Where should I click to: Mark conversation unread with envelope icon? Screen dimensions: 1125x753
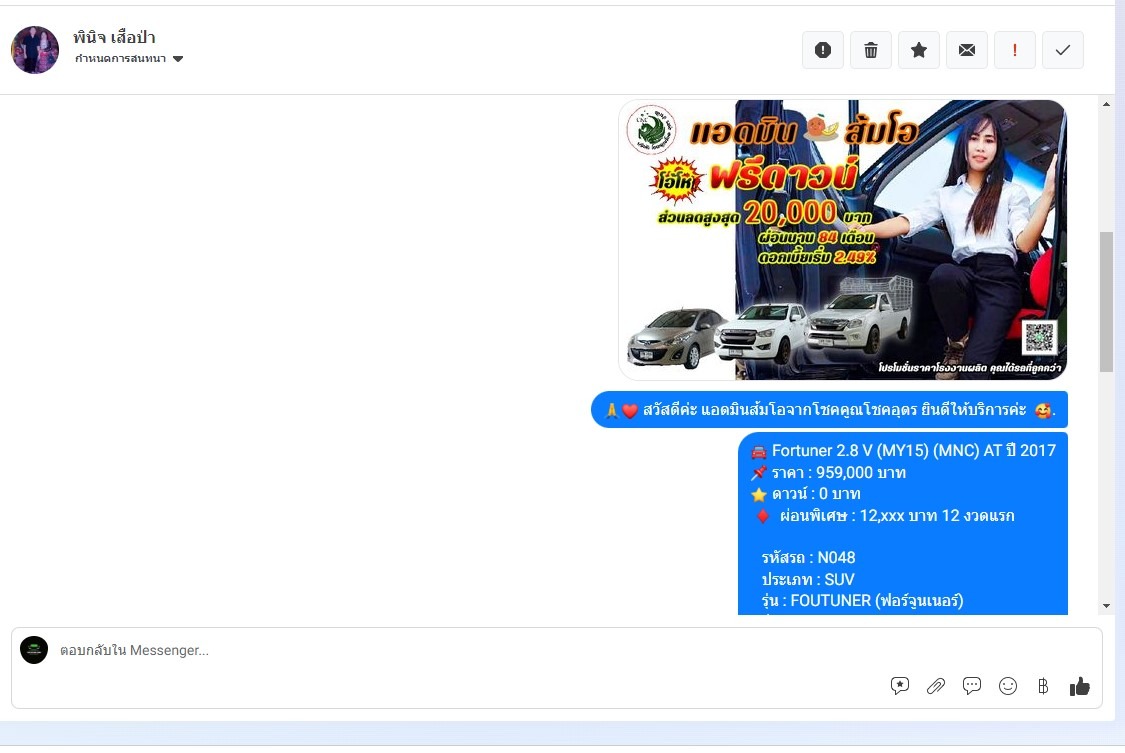coord(966,50)
